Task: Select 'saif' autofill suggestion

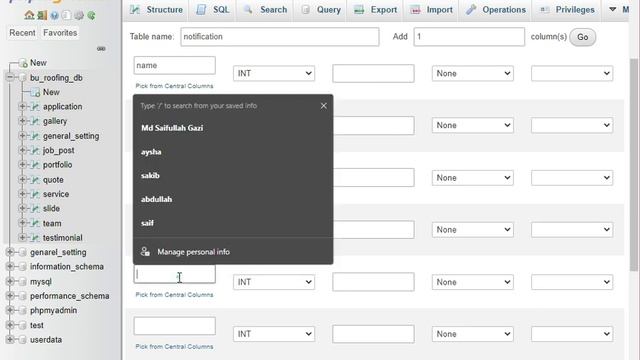Action: (233, 223)
